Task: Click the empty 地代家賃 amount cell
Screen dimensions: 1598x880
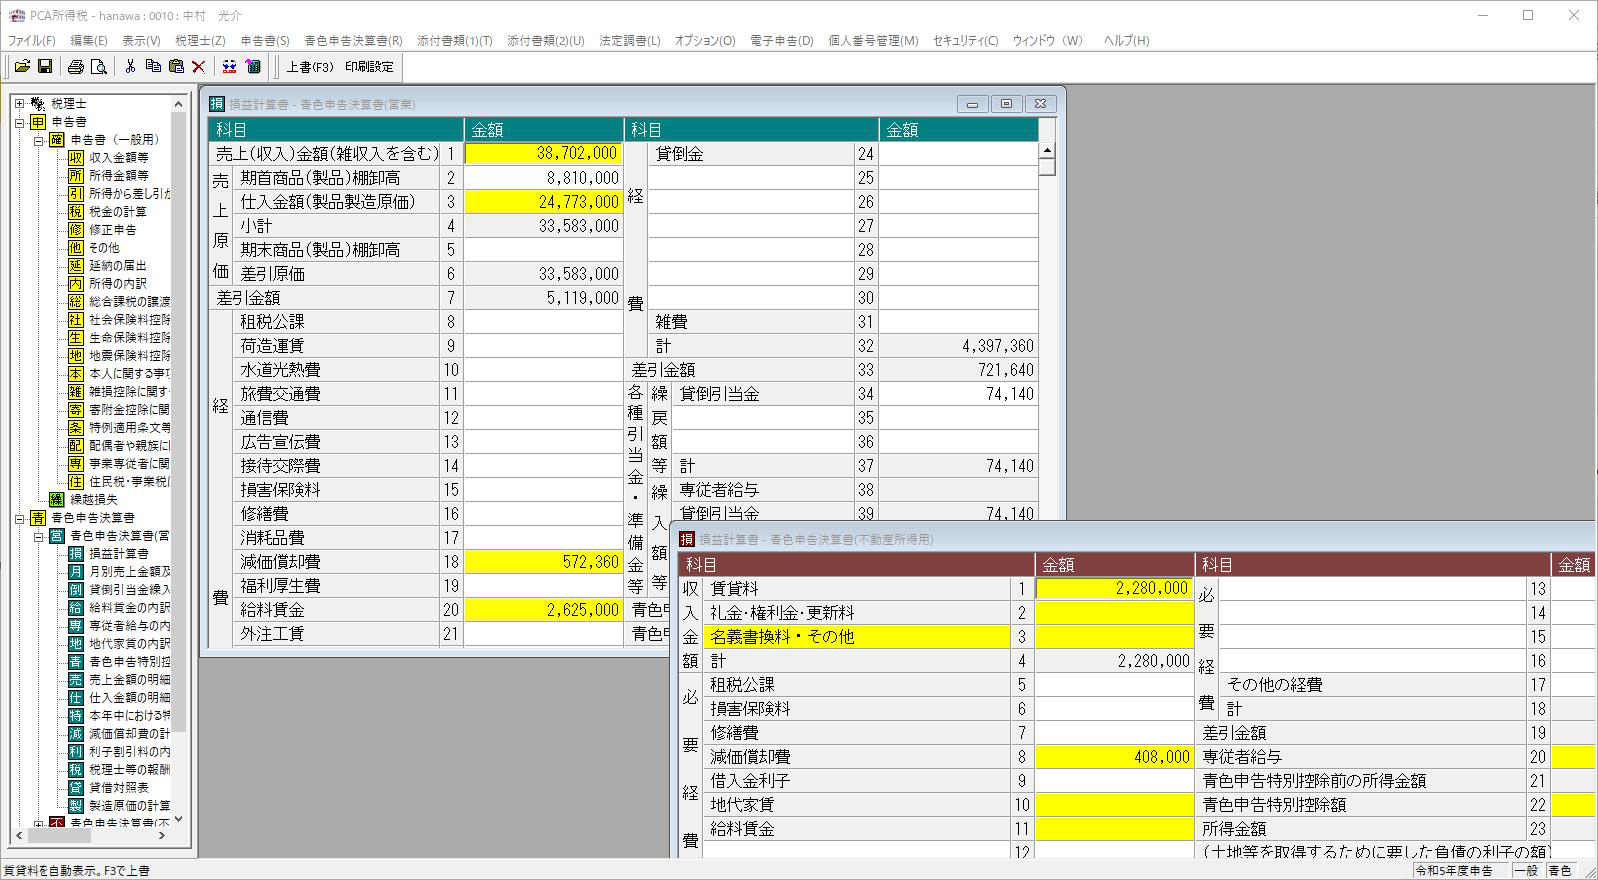Action: click(1114, 805)
